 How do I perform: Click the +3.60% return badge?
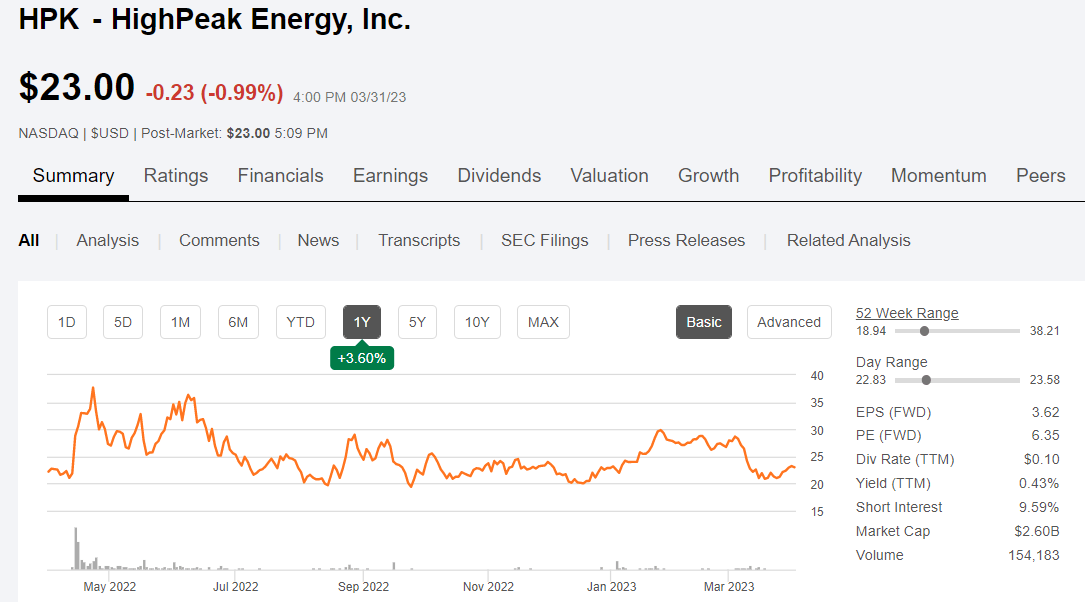(x=362, y=357)
